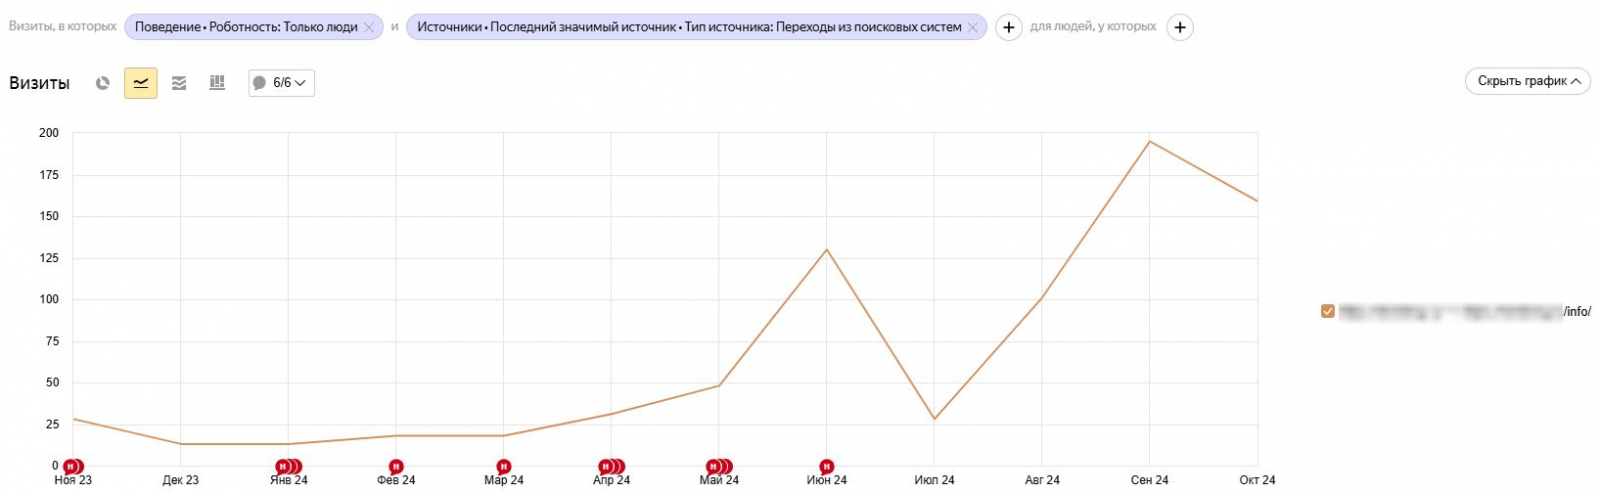
Task: Open the 'Источники • Последний значимый источник' segment chip
Action: coord(689,27)
